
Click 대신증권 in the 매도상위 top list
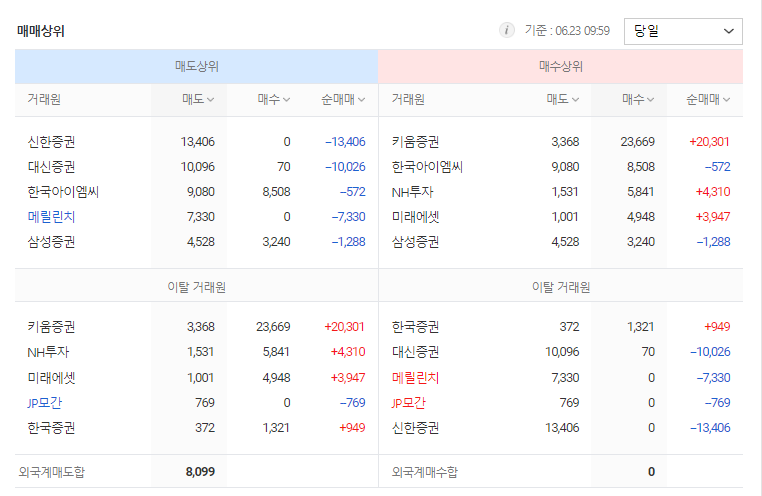pyautogui.click(x=51, y=167)
